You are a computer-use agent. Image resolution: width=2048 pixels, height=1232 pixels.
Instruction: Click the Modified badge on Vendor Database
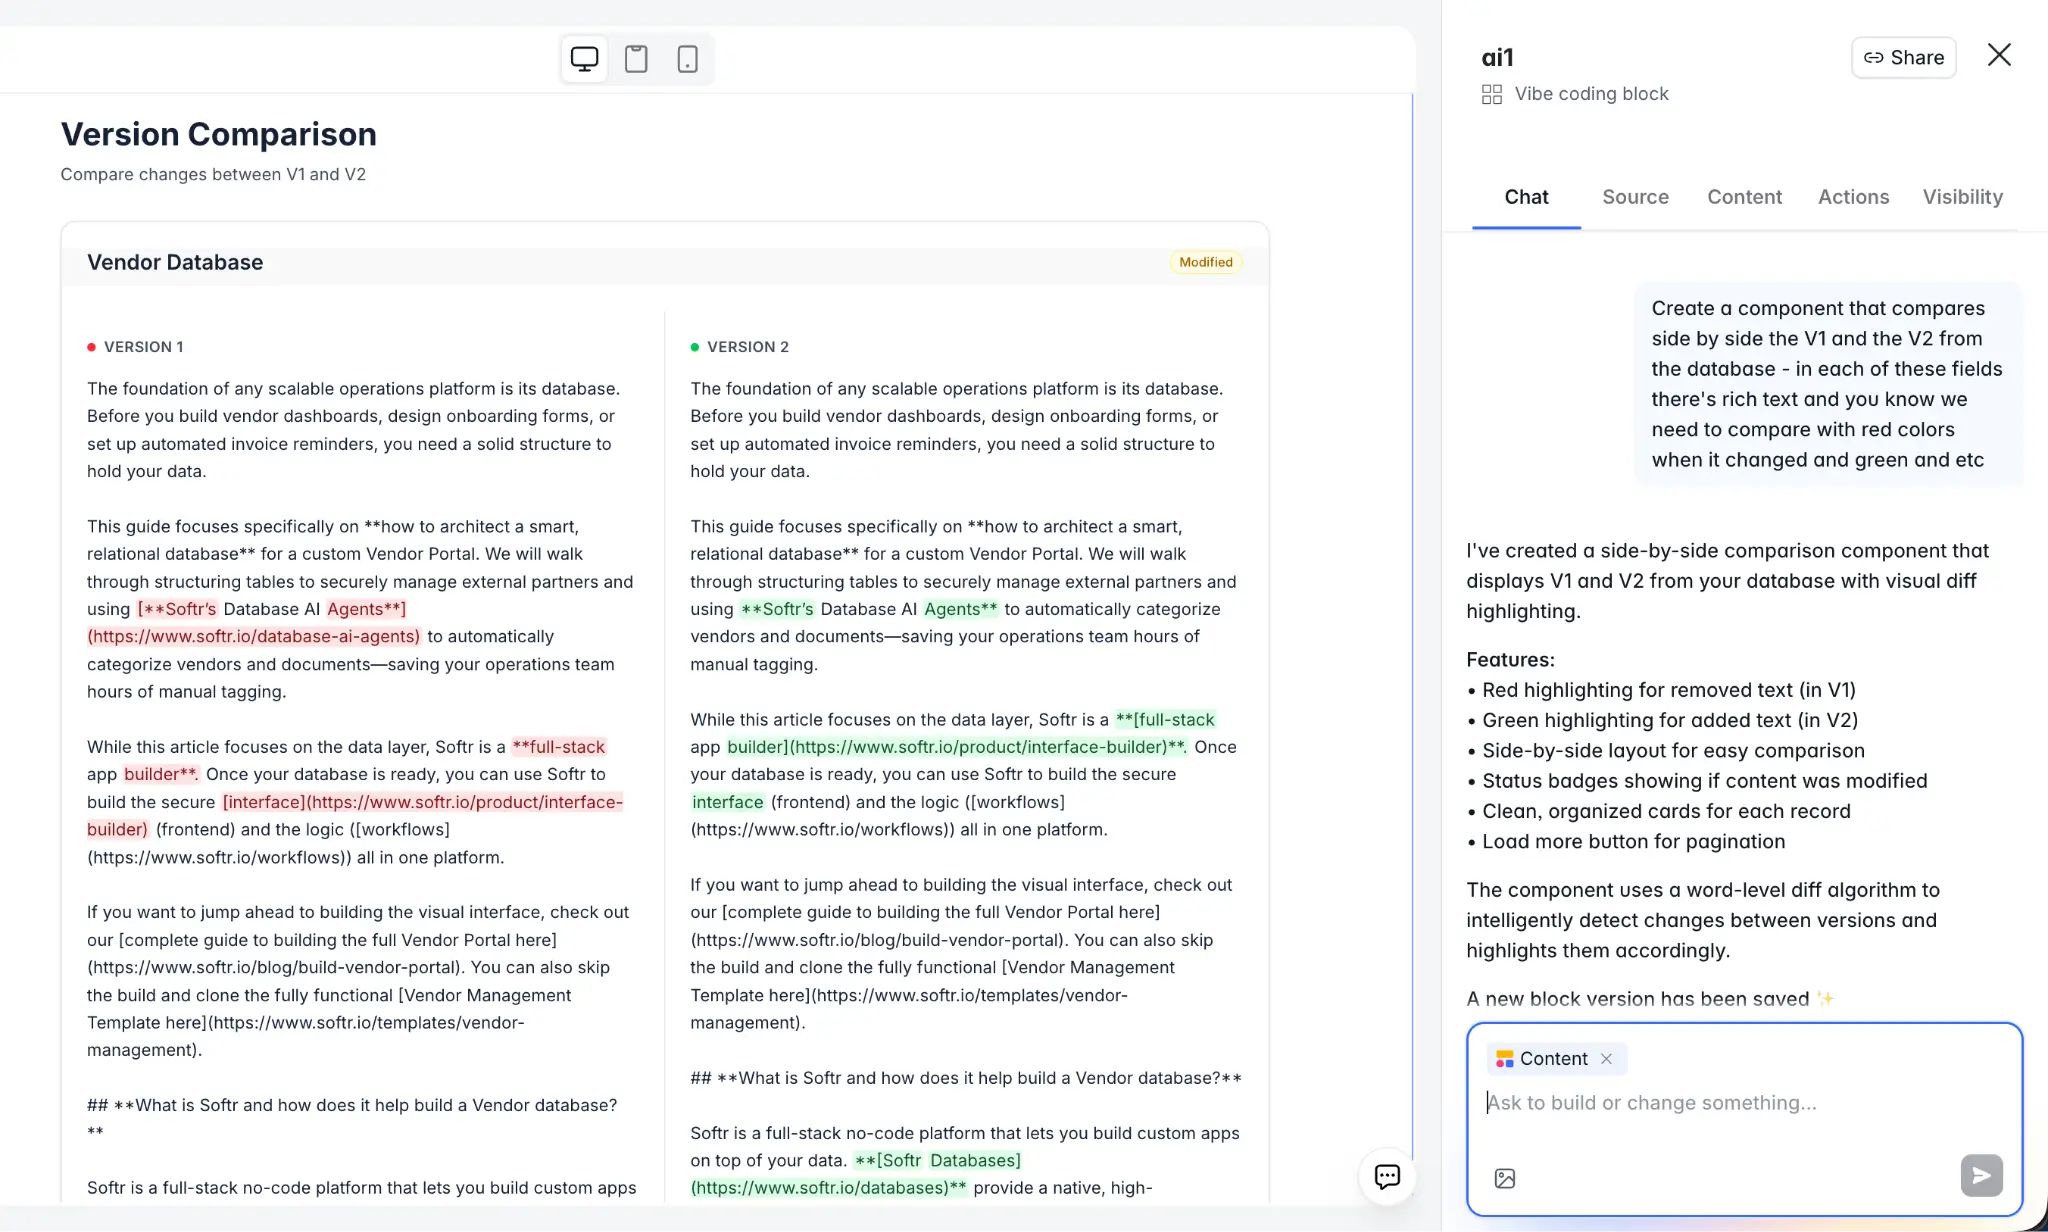(1205, 262)
